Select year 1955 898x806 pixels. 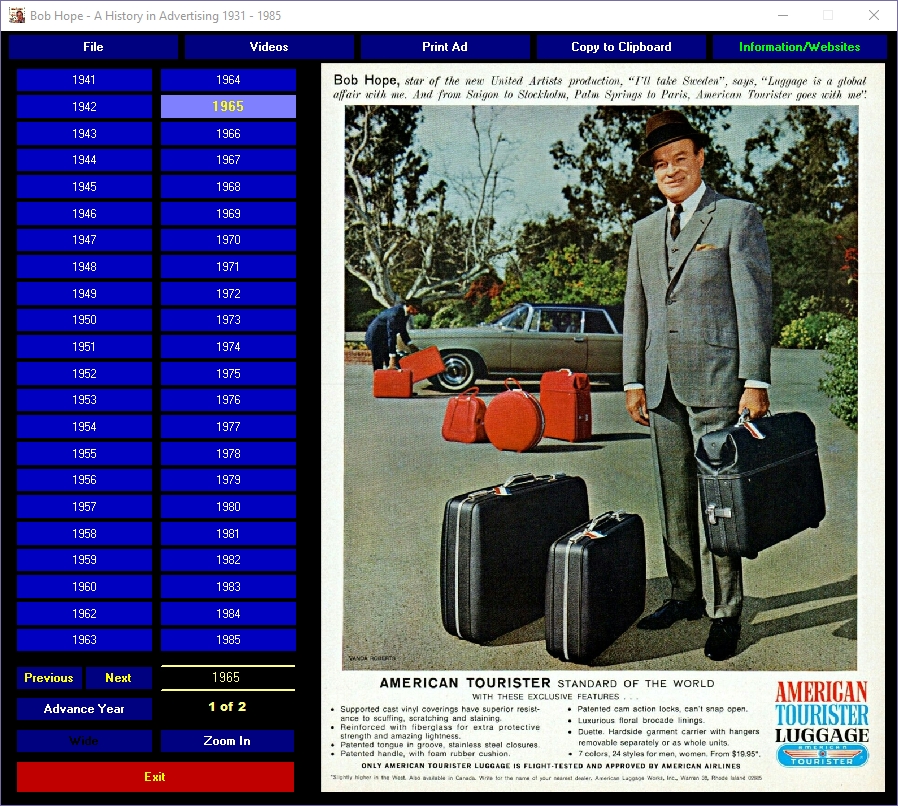point(84,454)
